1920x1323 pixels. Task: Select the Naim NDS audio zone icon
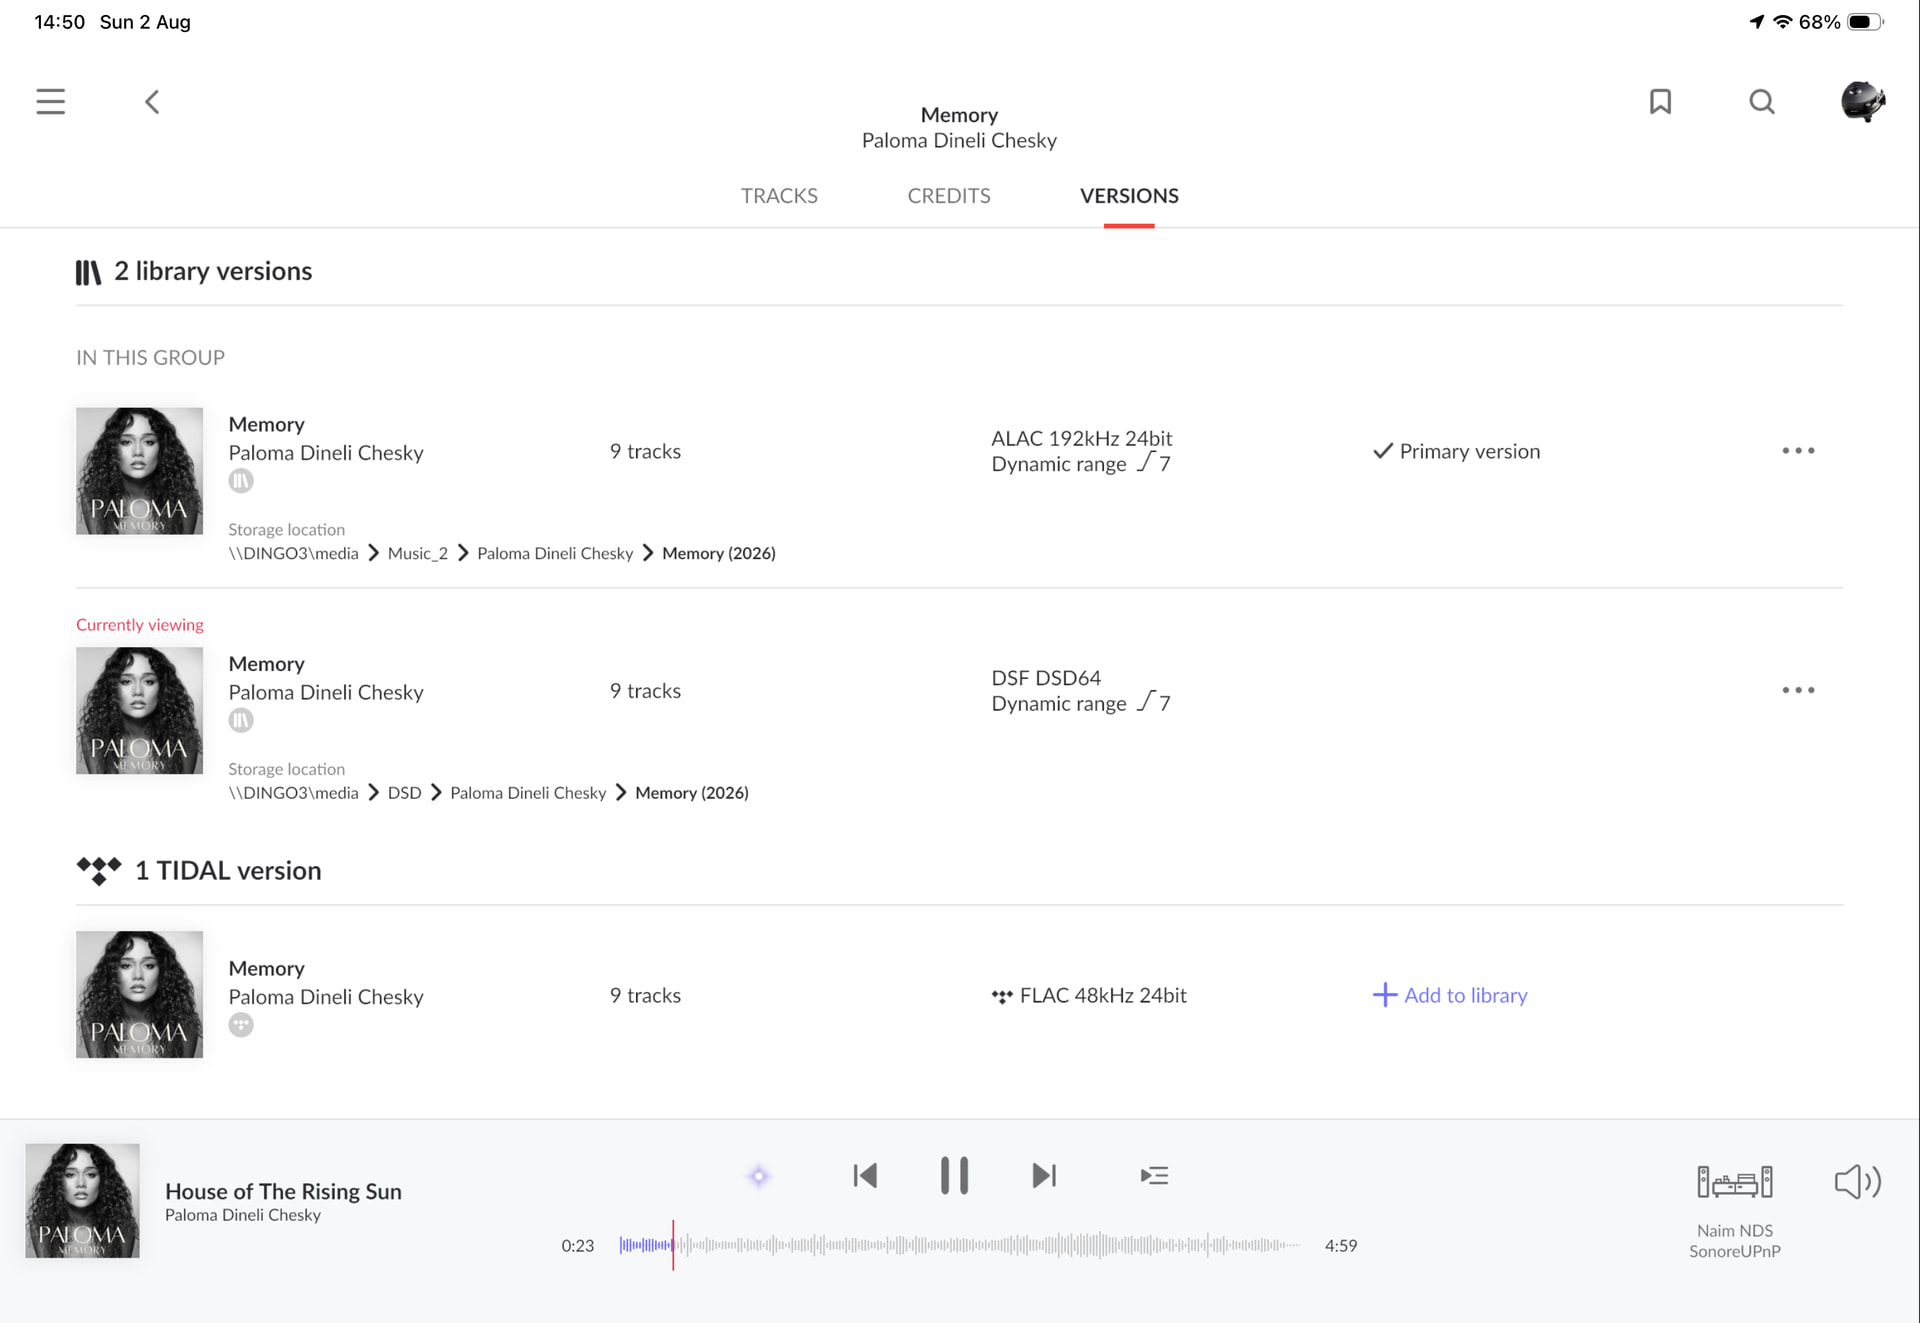[x=1735, y=1182]
